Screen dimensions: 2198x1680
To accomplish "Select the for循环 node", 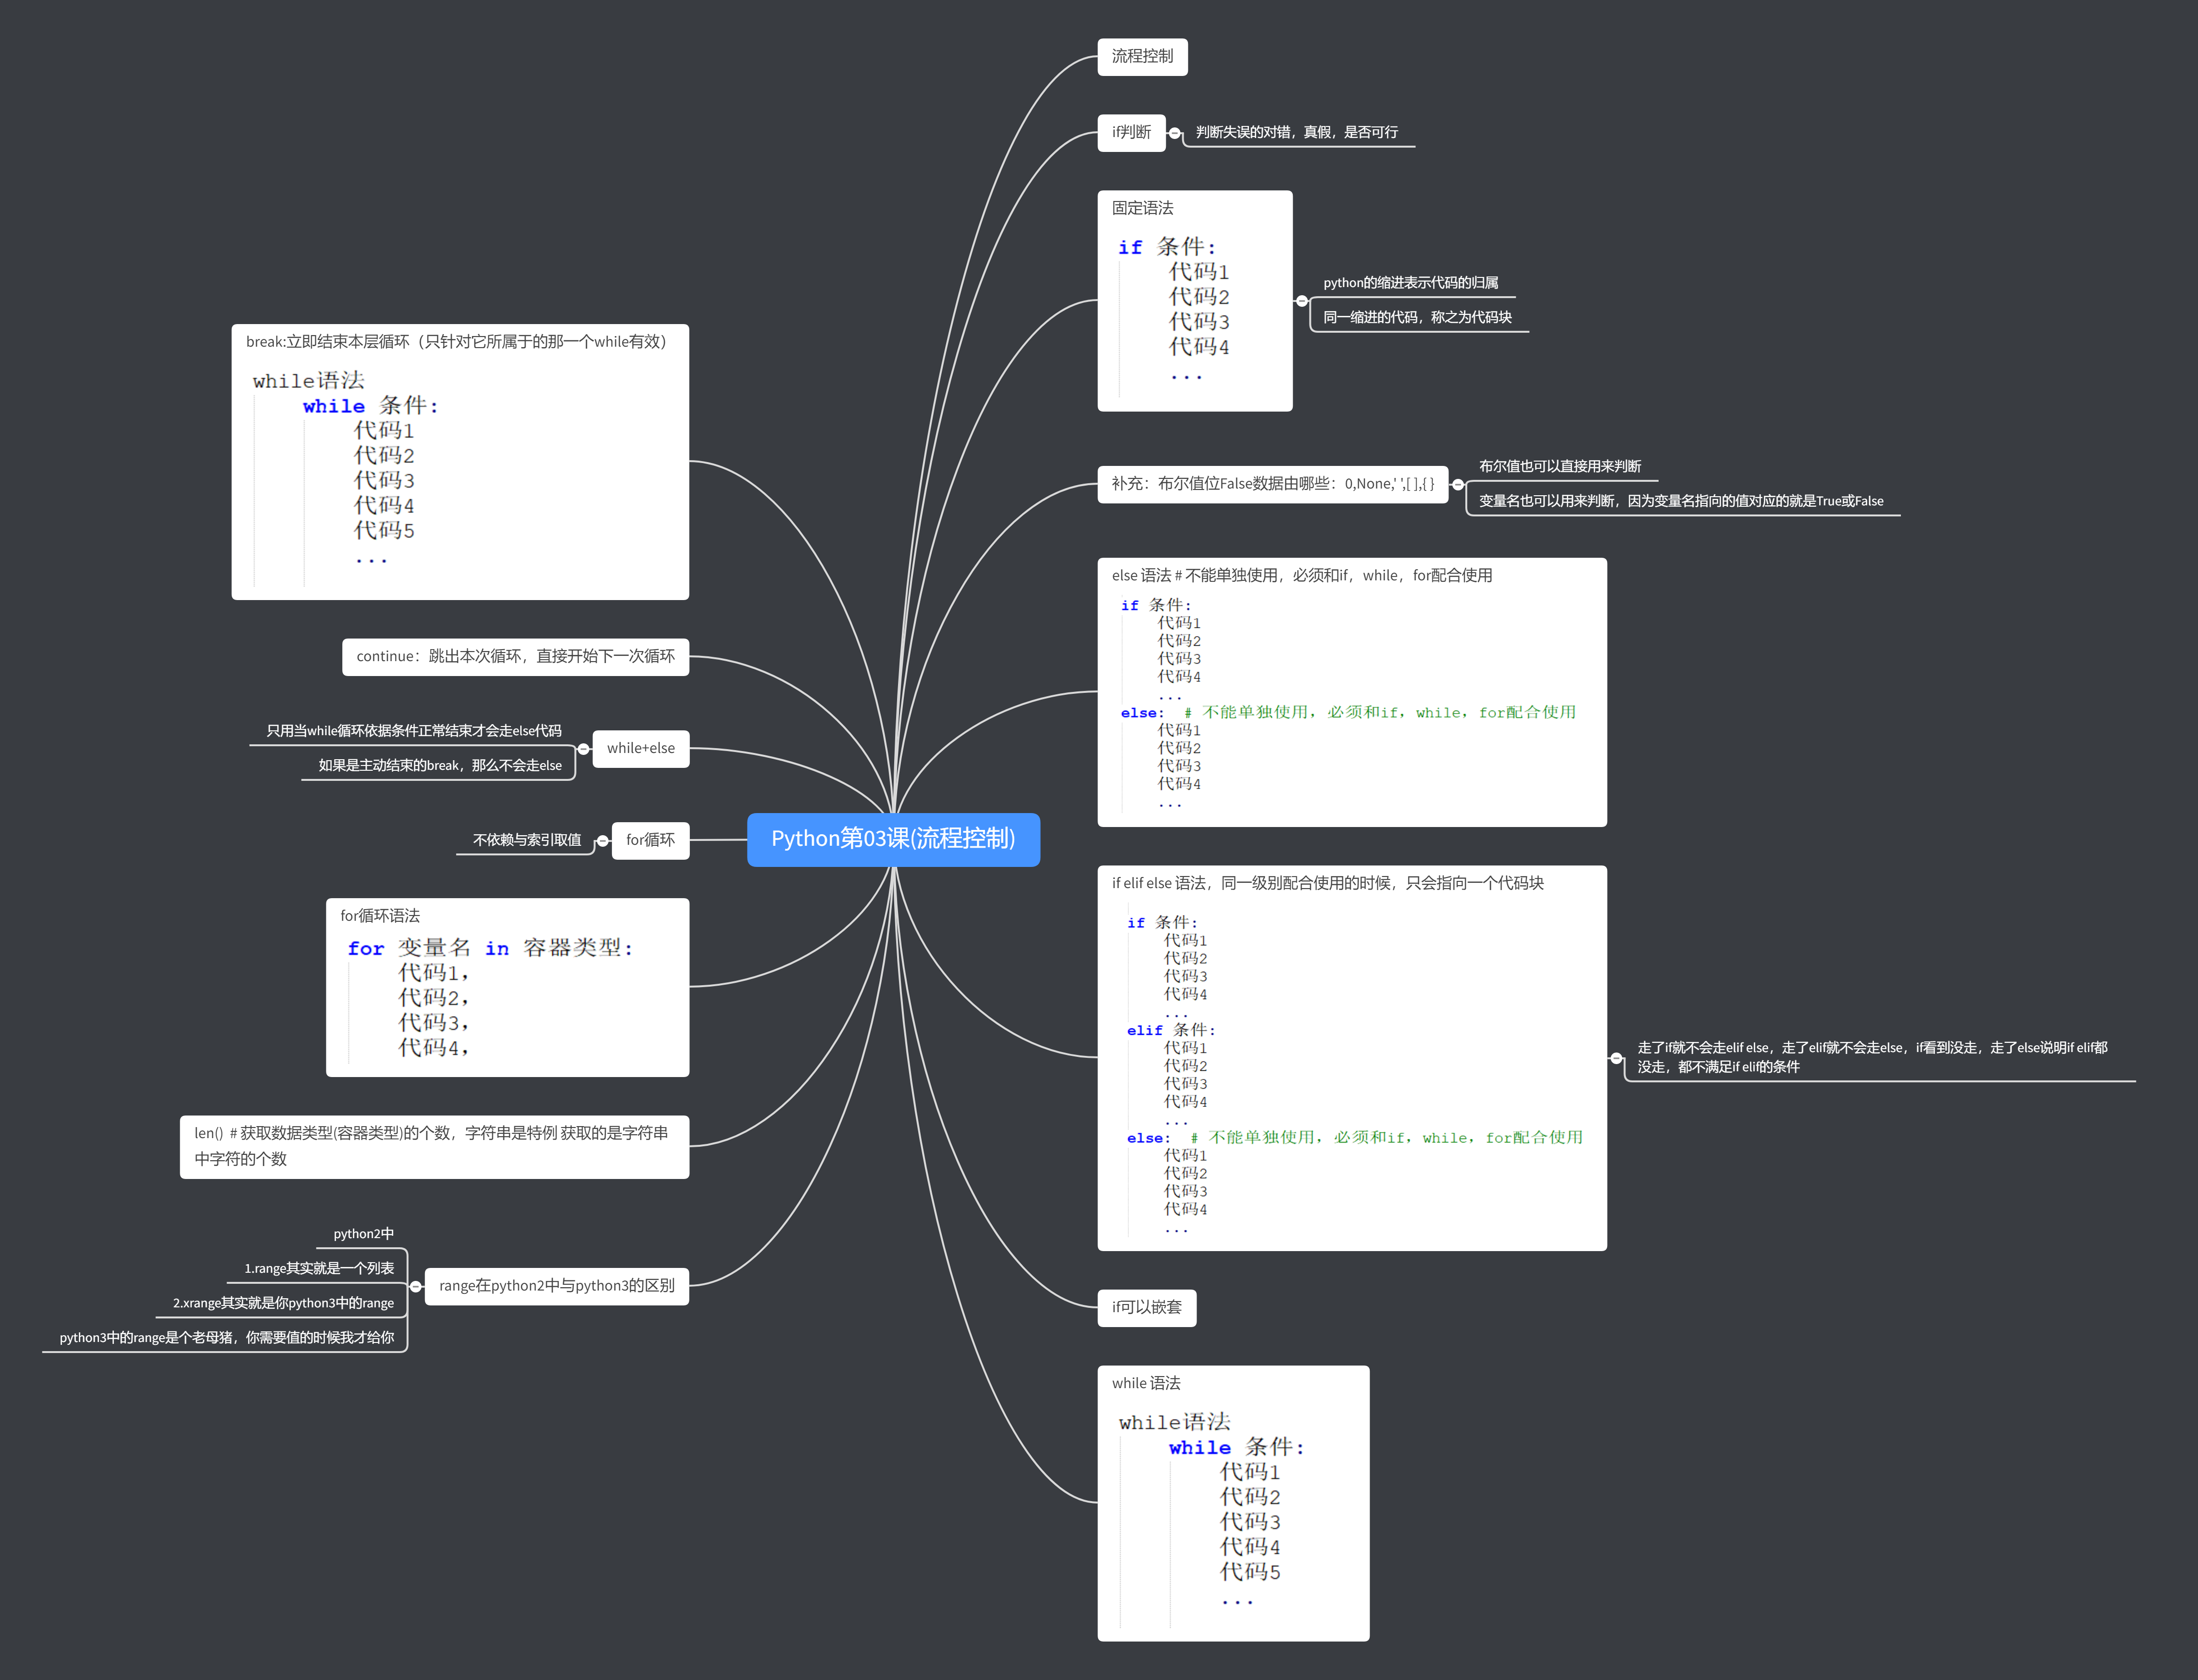I will (x=650, y=841).
